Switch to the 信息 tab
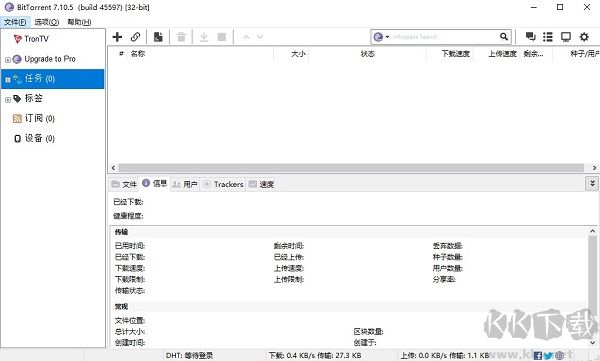Viewport: 600px width, 361px height. (155, 183)
